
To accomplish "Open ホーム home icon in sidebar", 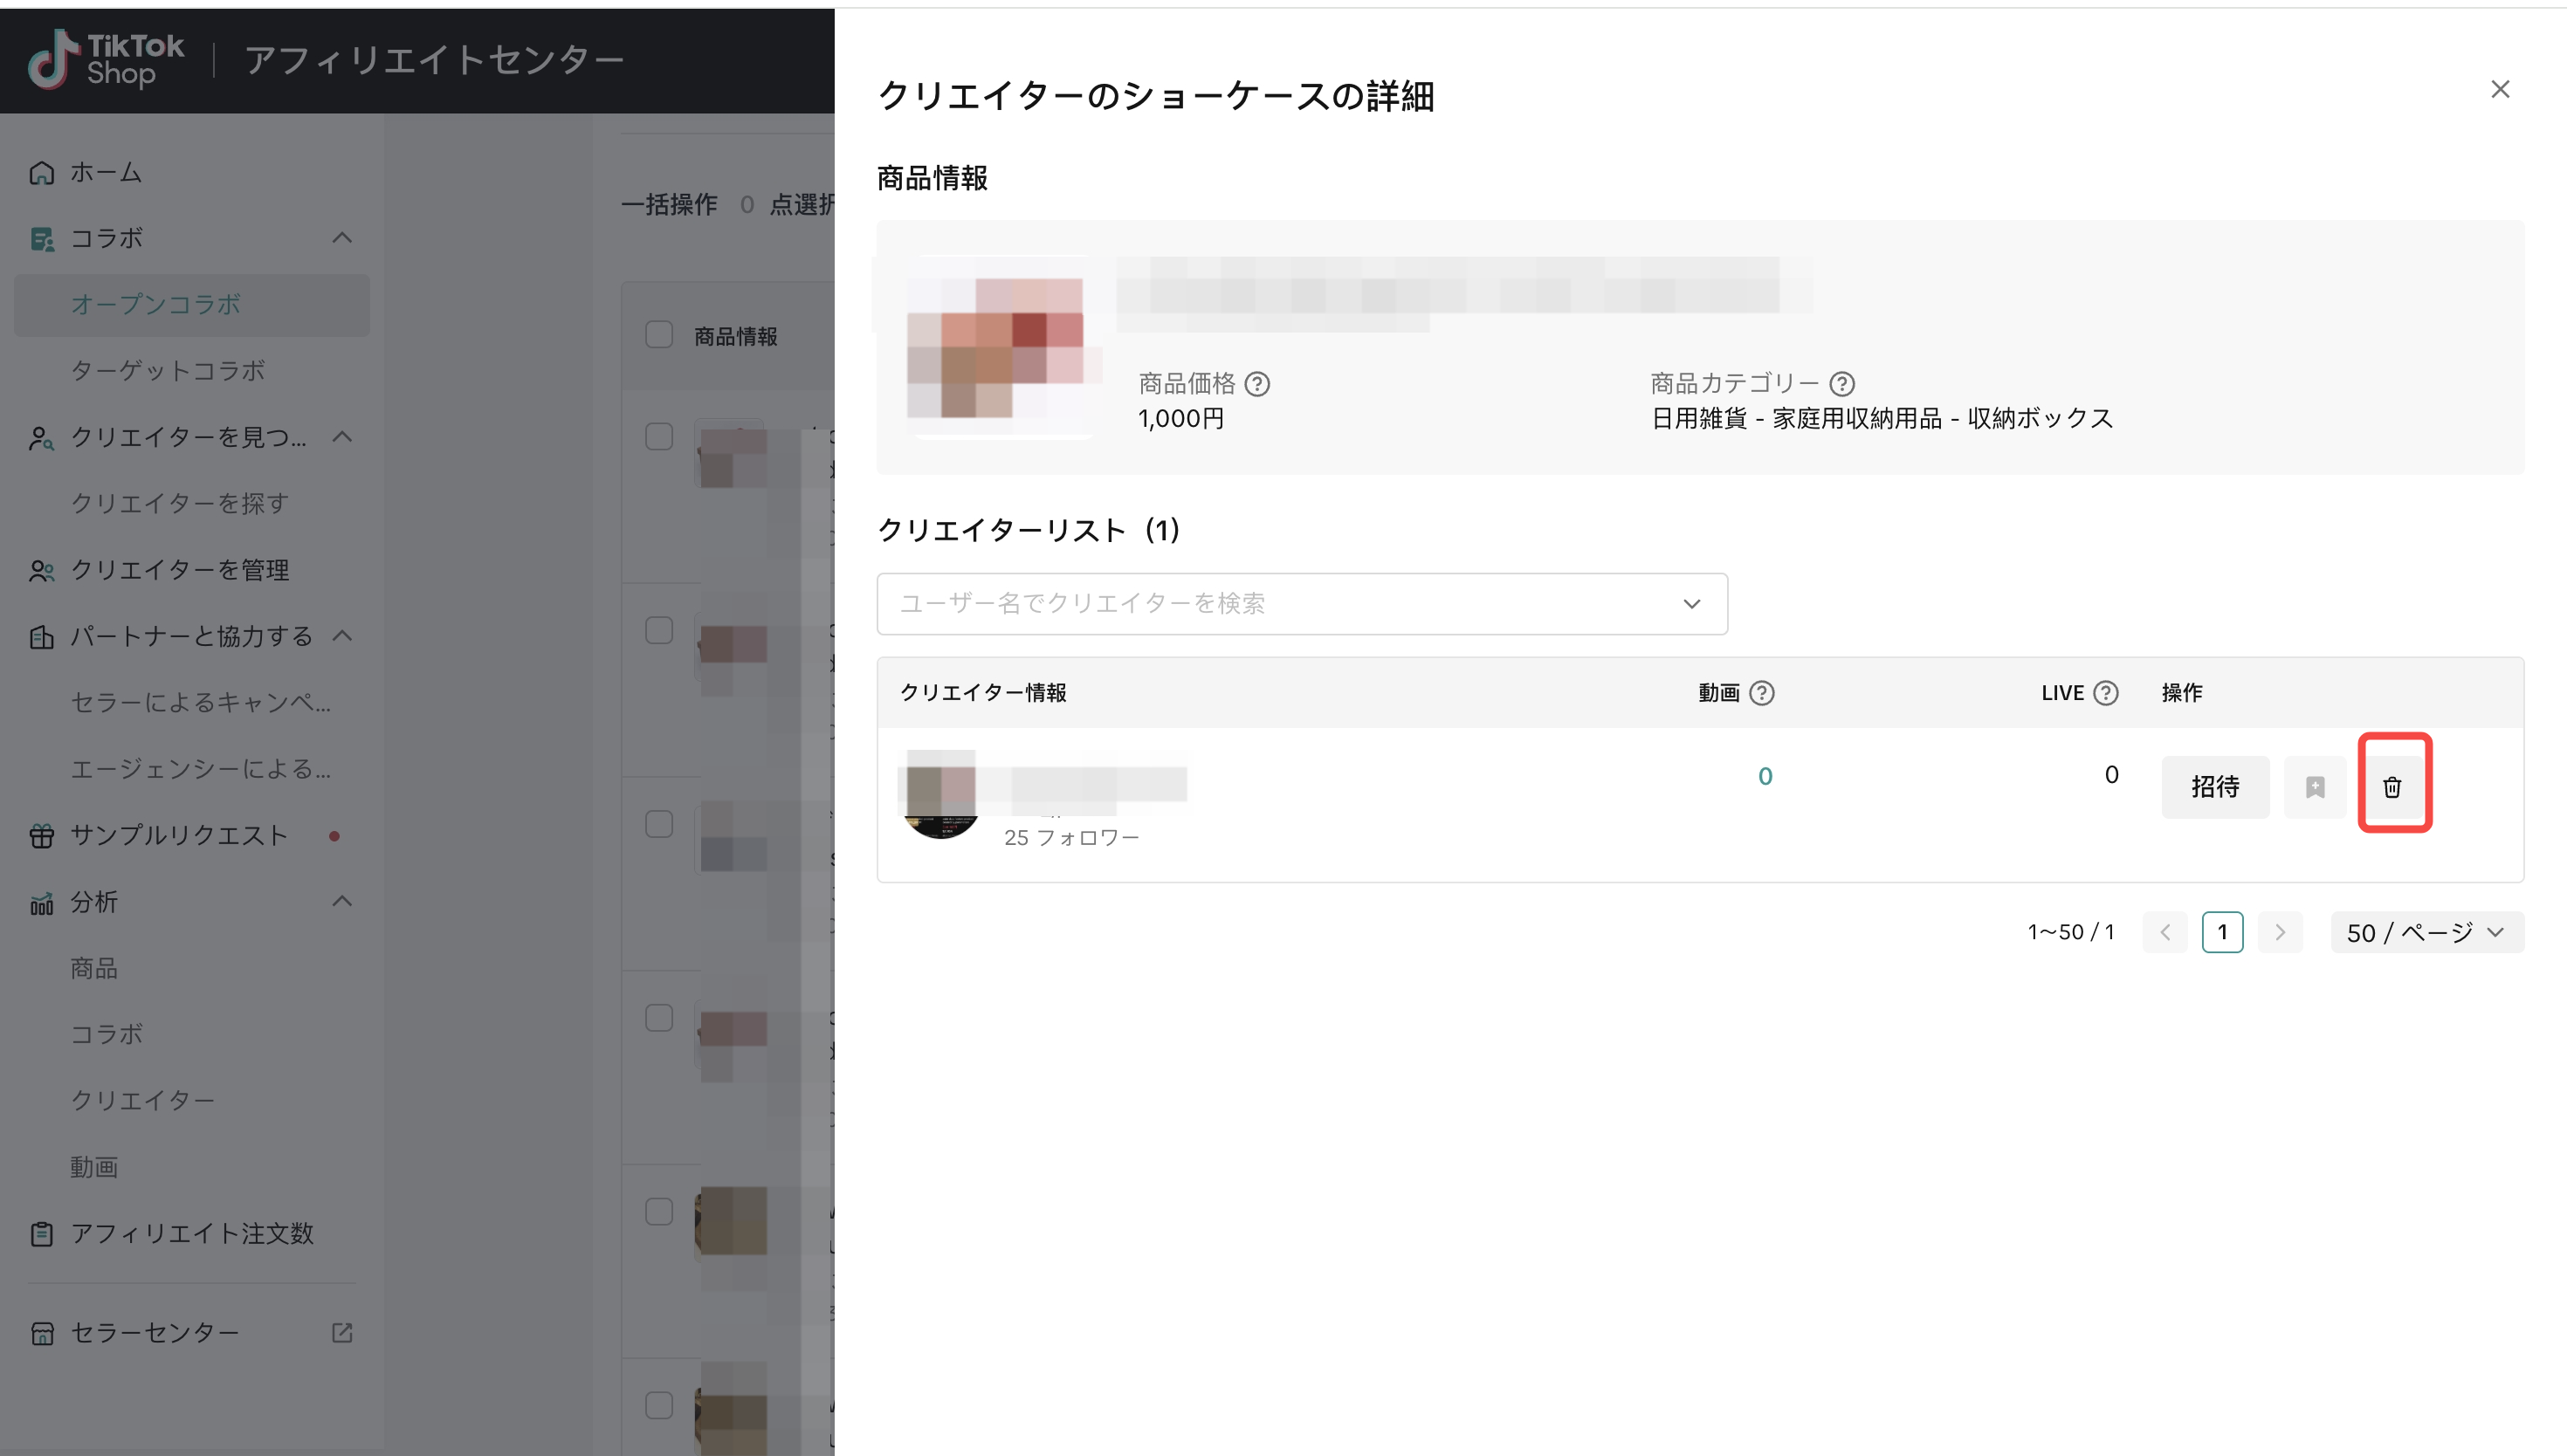I will click(x=42, y=173).
